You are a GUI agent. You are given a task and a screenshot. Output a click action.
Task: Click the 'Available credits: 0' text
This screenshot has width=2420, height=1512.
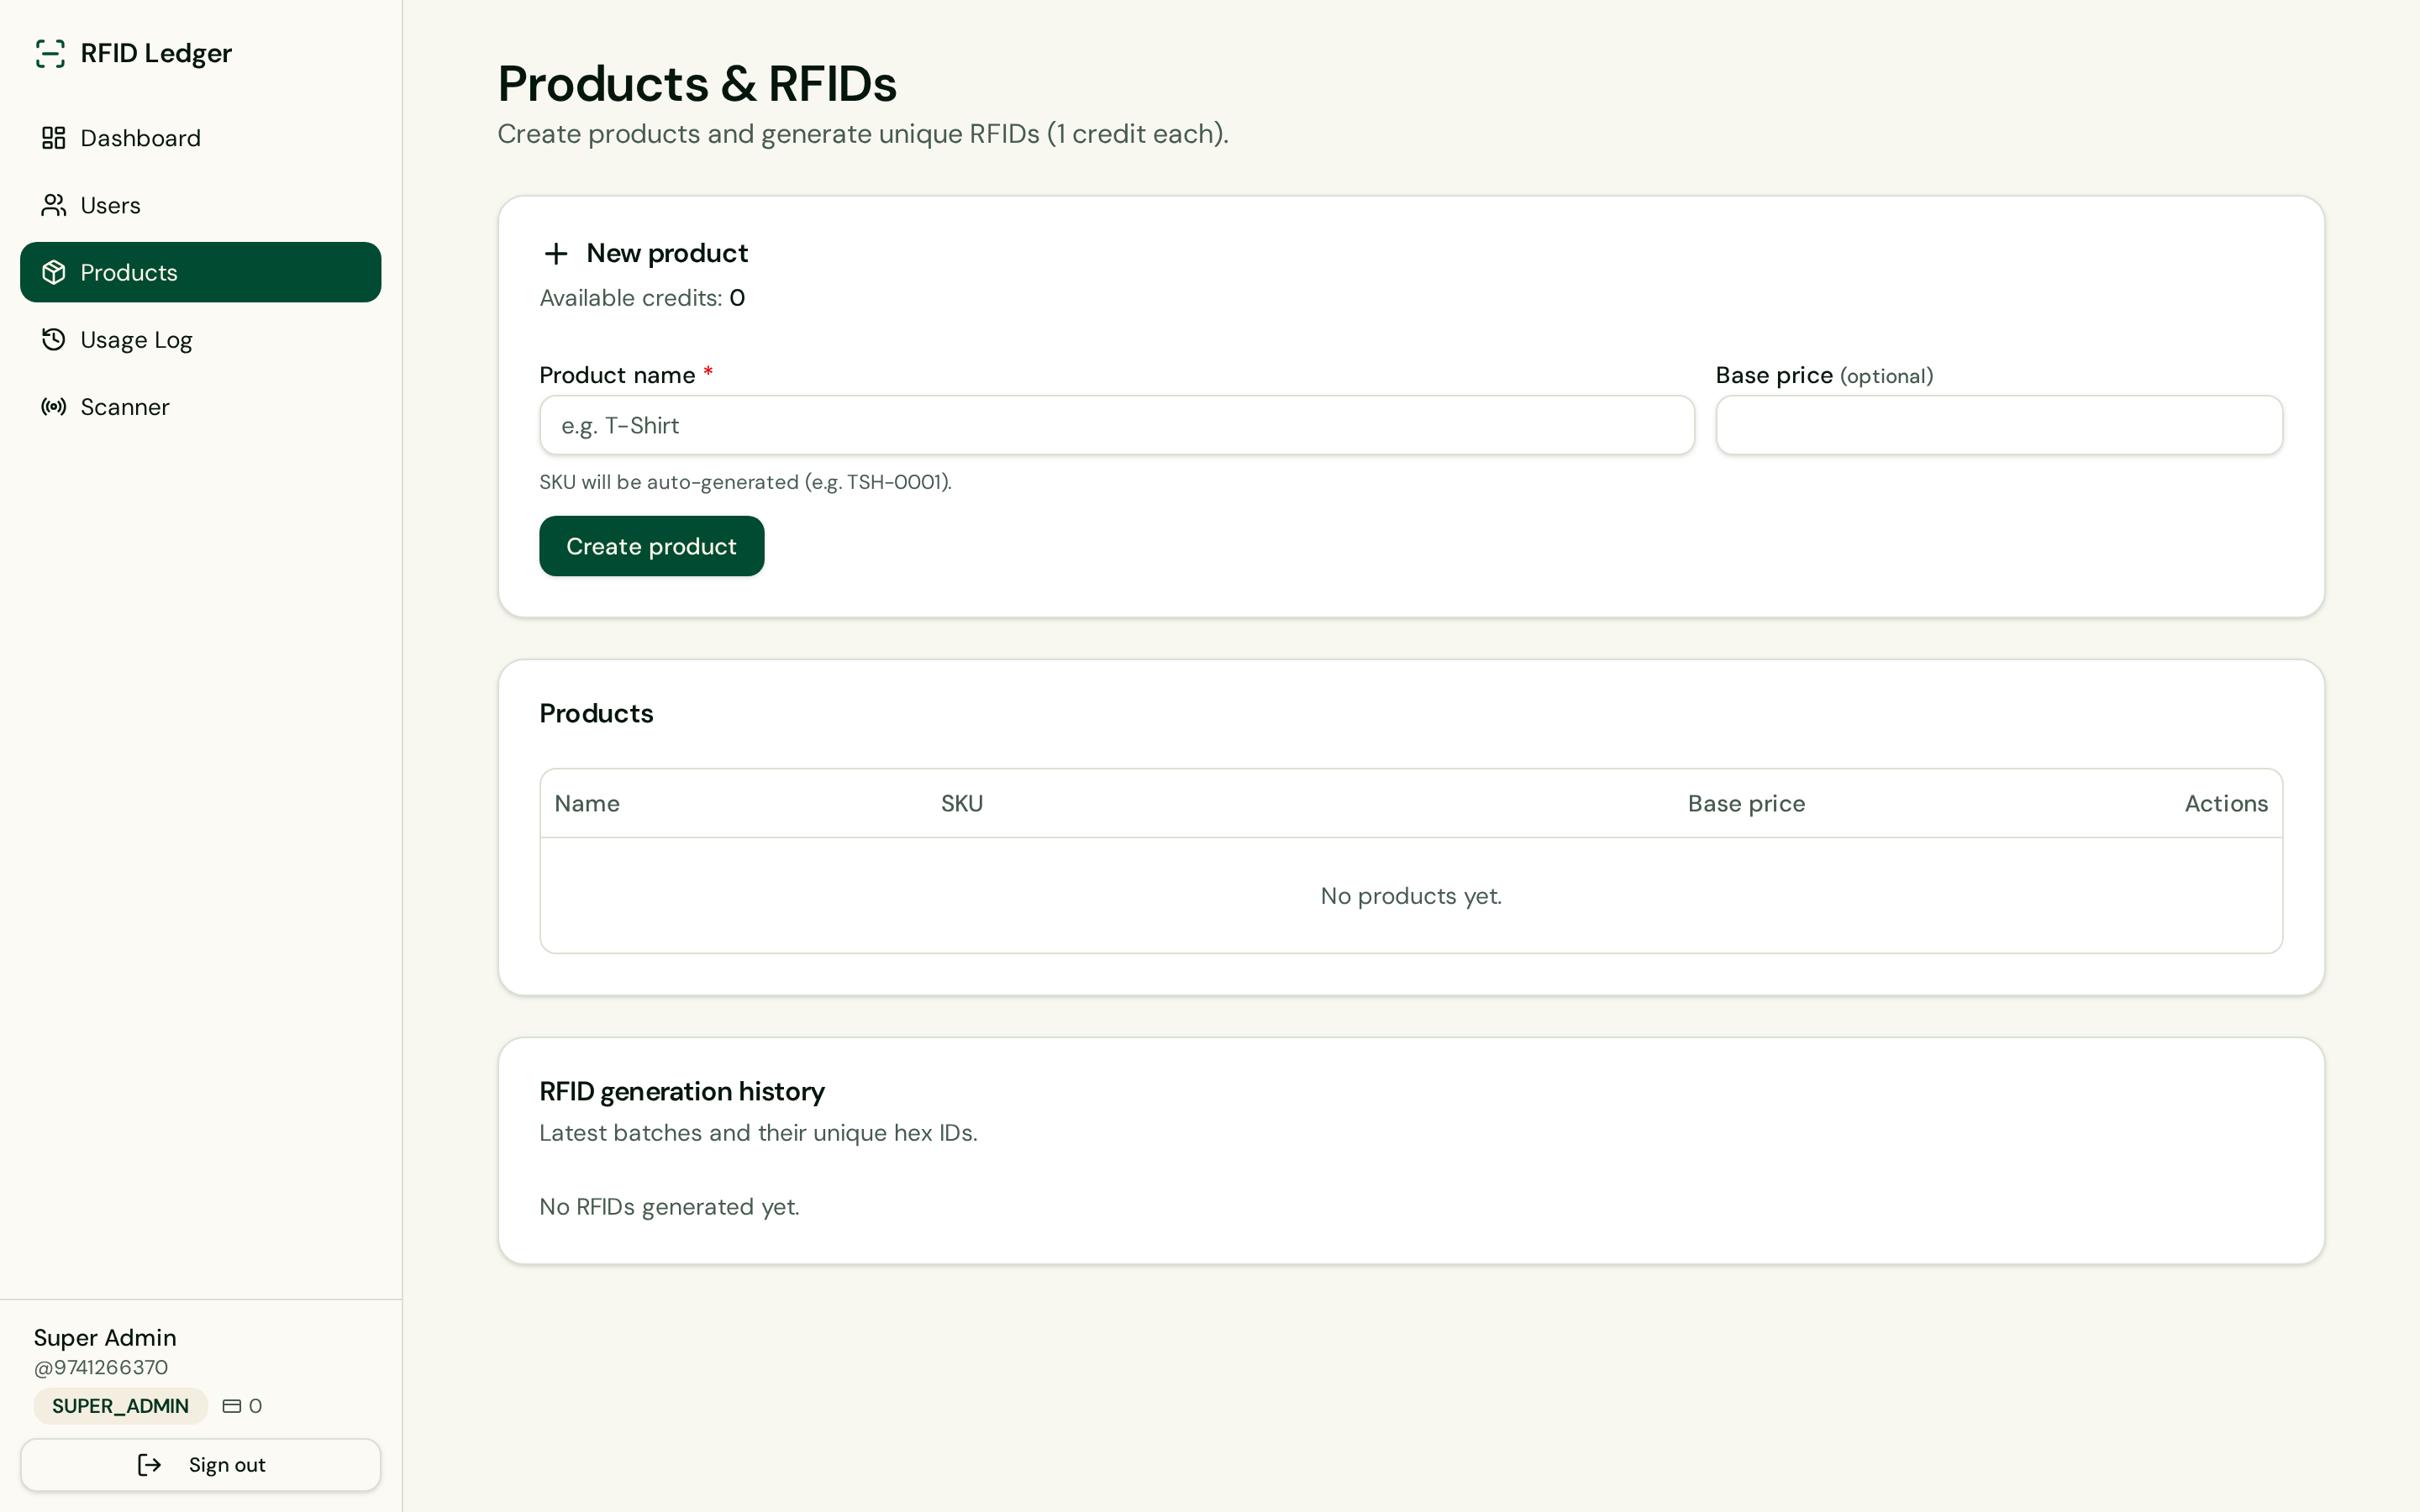click(x=642, y=298)
